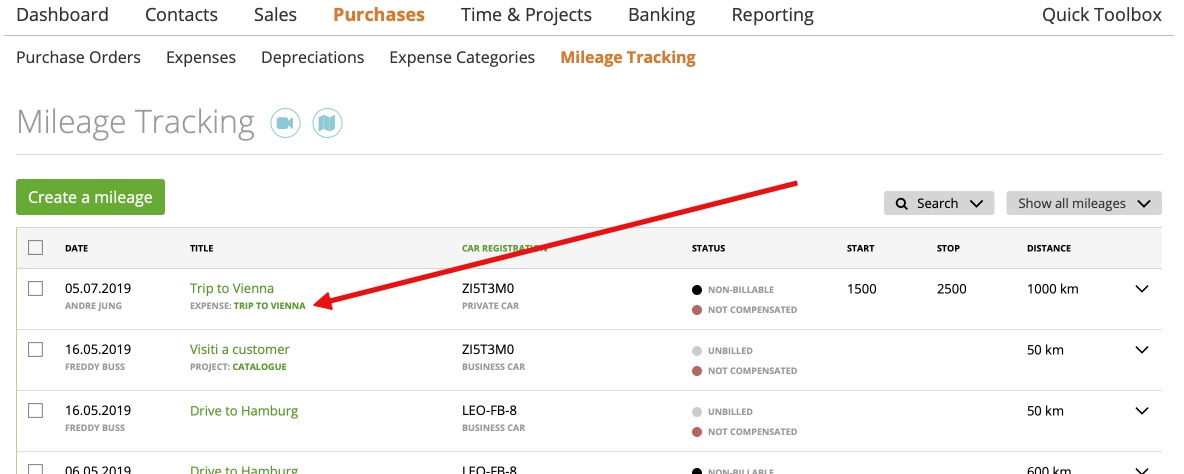Image resolution: width=1184 pixels, height=474 pixels.
Task: Switch to Purchase Orders tab
Action: pos(79,57)
